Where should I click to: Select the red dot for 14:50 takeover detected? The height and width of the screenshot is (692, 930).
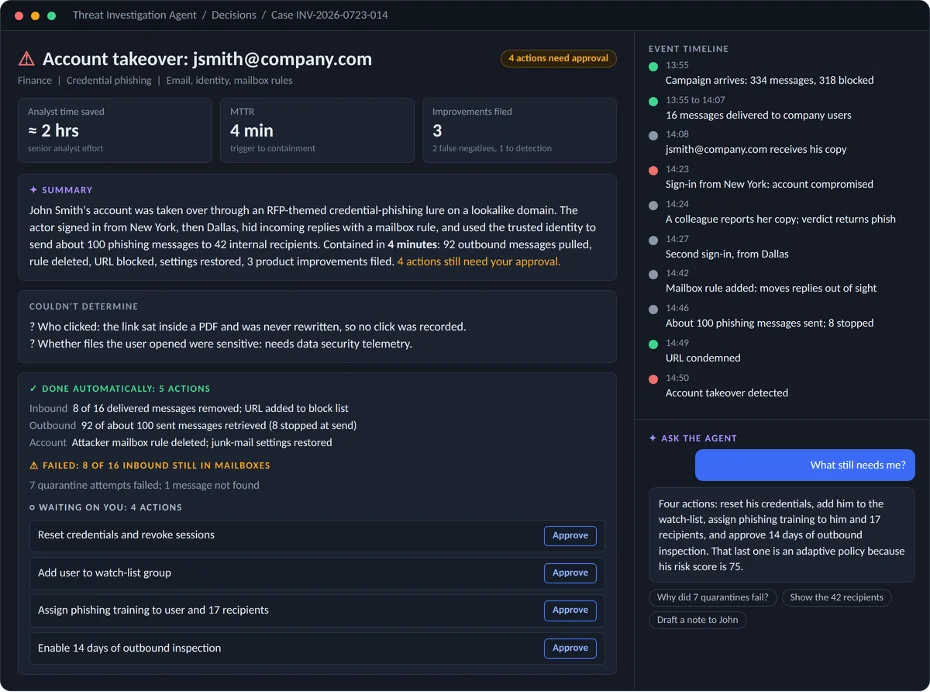[653, 380]
